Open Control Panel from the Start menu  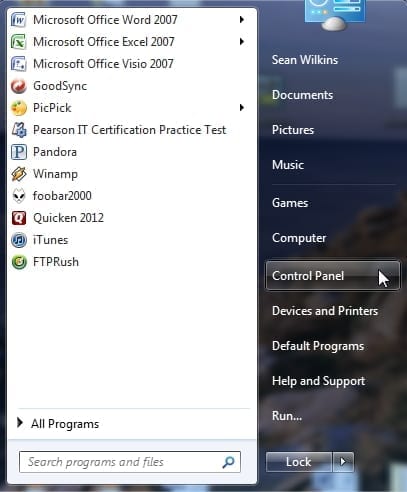333,276
